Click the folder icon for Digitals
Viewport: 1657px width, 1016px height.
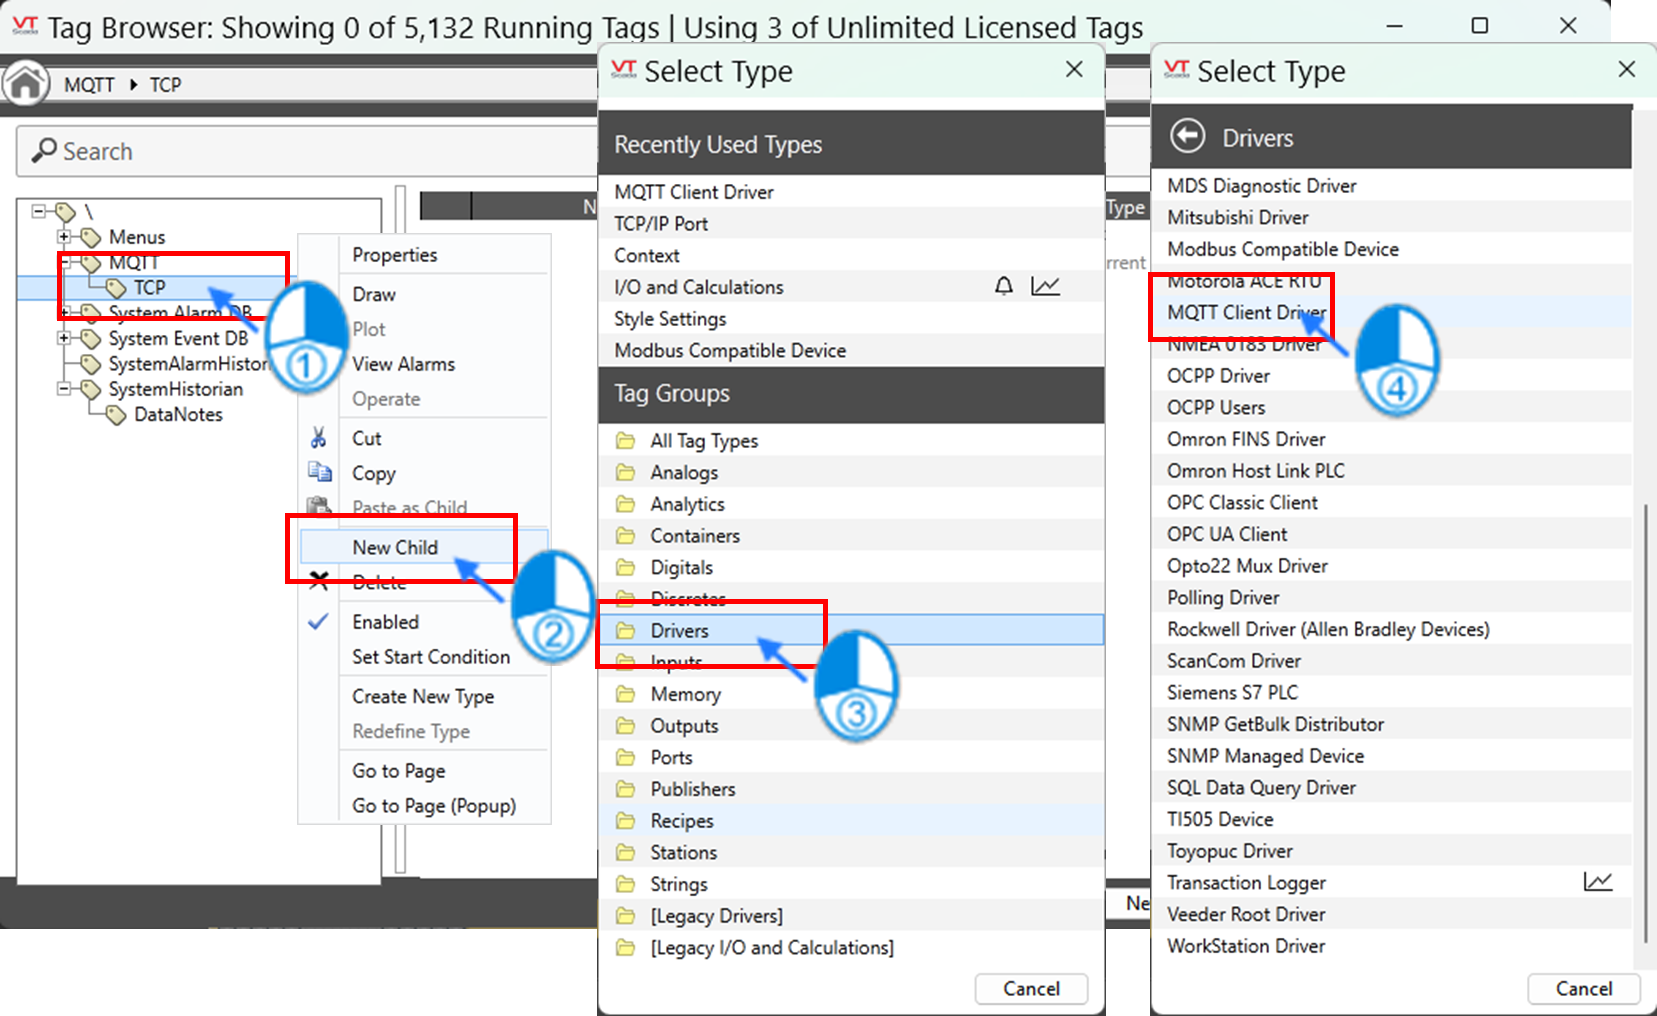click(x=626, y=568)
